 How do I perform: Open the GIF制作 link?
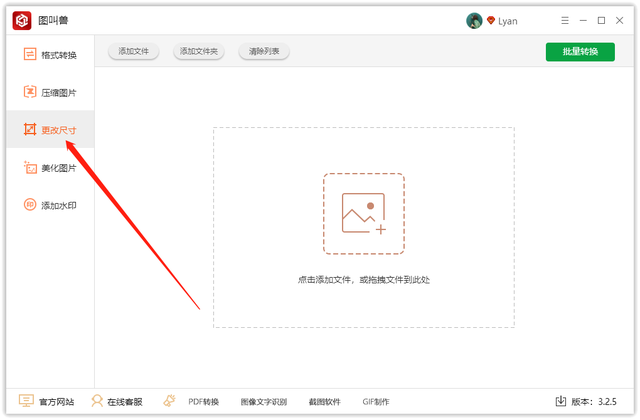376,402
